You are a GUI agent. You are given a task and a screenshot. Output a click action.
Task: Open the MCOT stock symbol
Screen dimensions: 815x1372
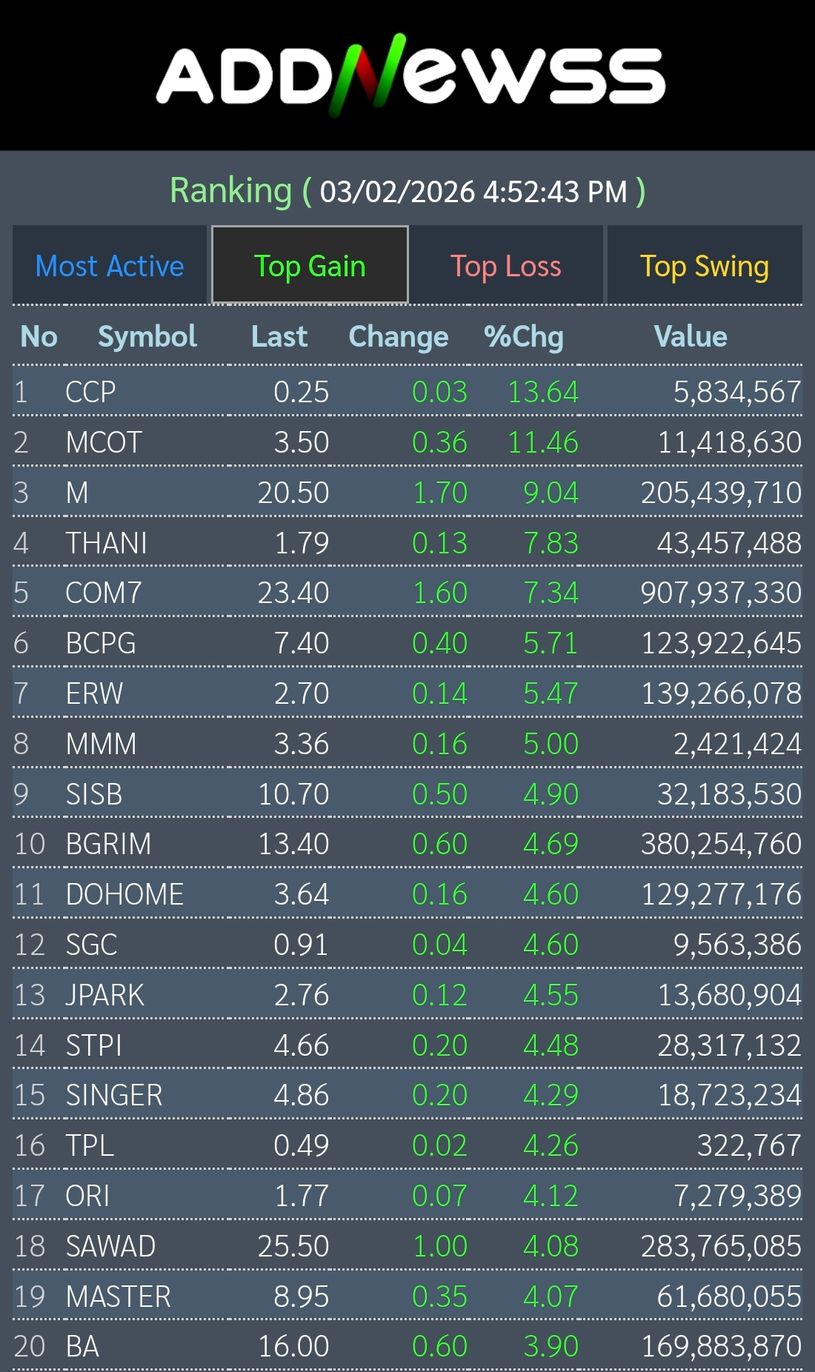104,442
